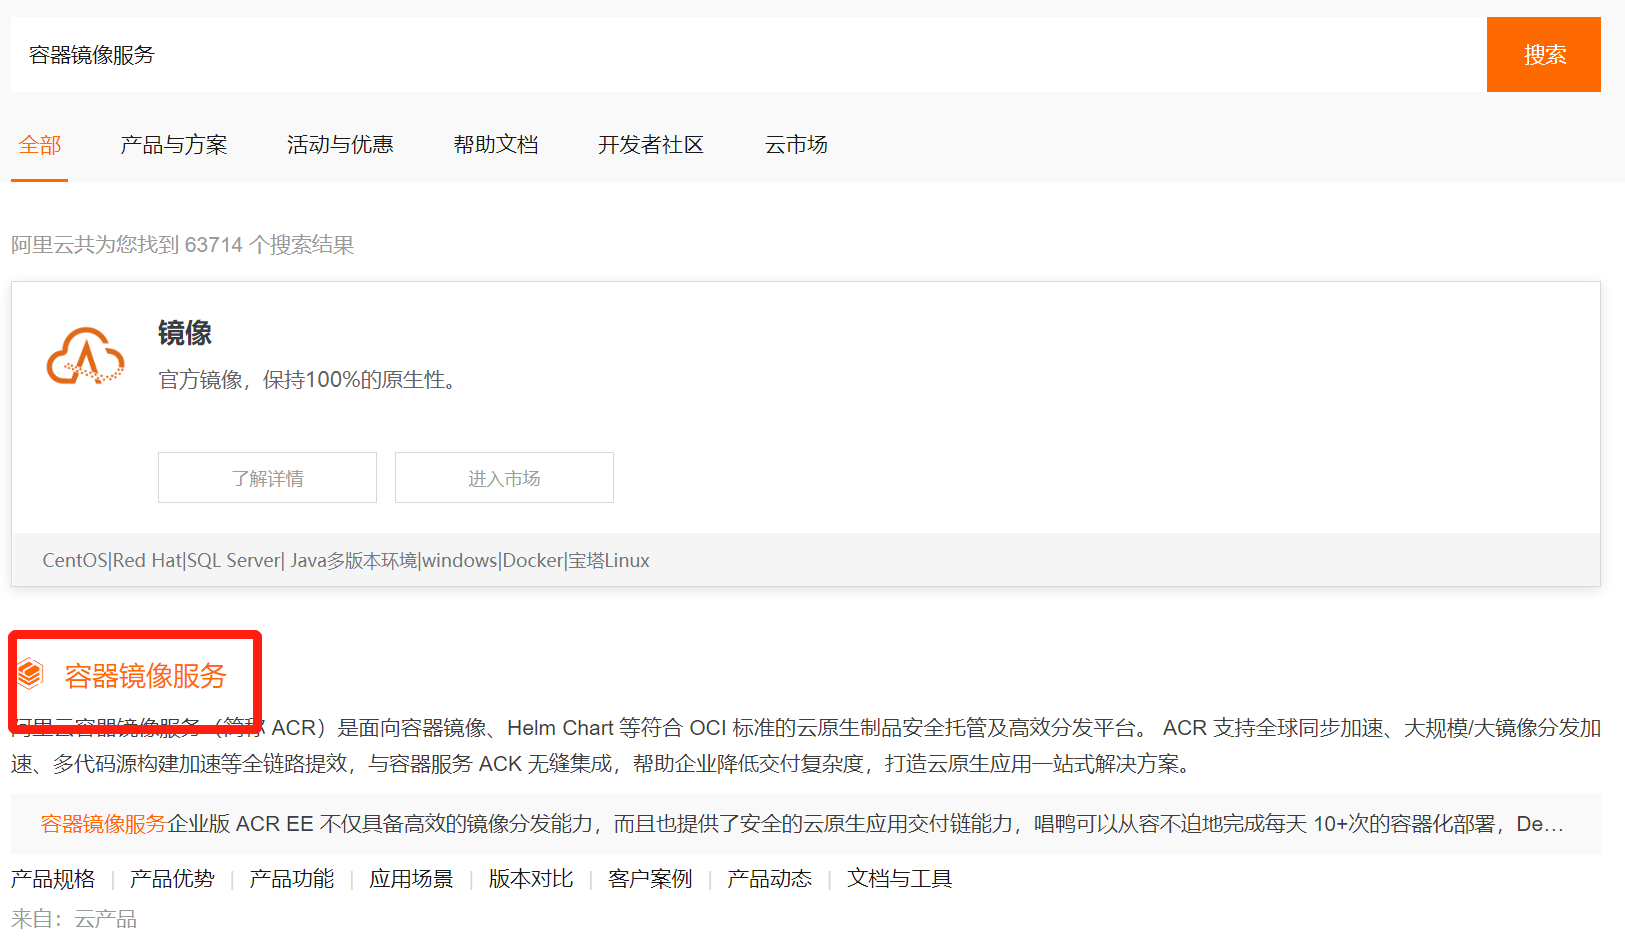Open the 文档与工具 link

[x=900, y=879]
